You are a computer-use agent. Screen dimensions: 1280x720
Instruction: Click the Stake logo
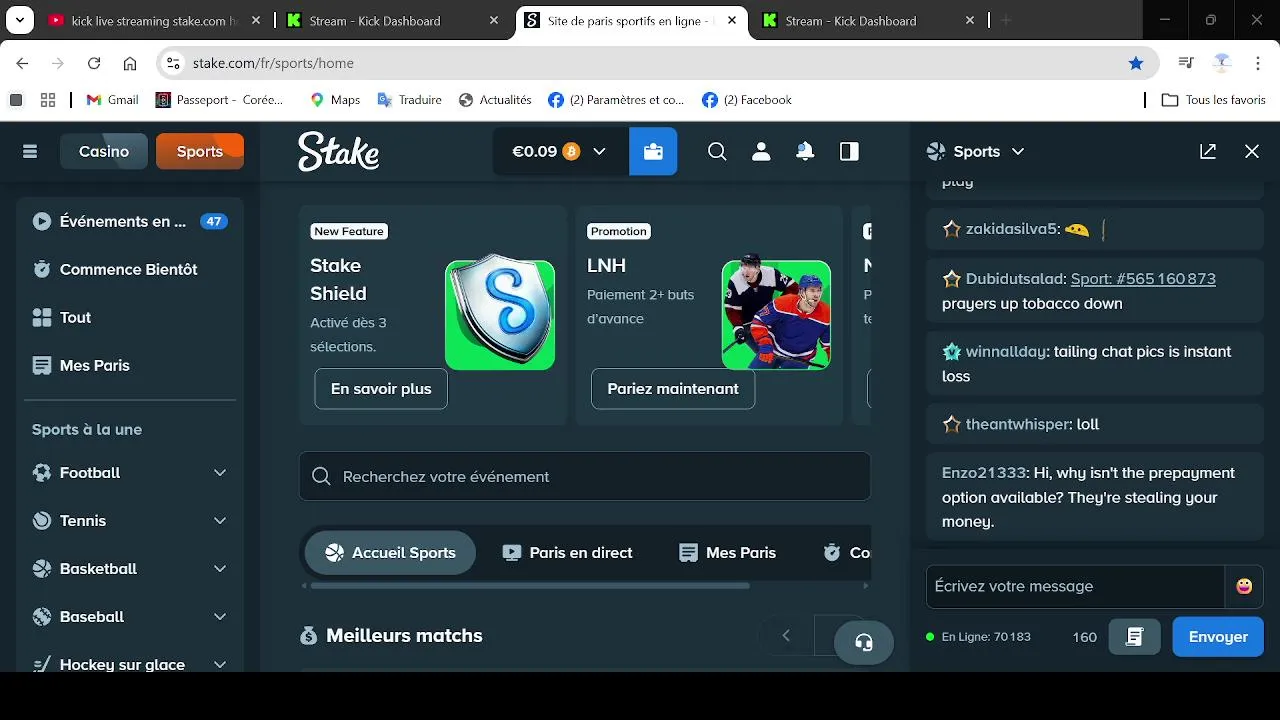tap(338, 151)
